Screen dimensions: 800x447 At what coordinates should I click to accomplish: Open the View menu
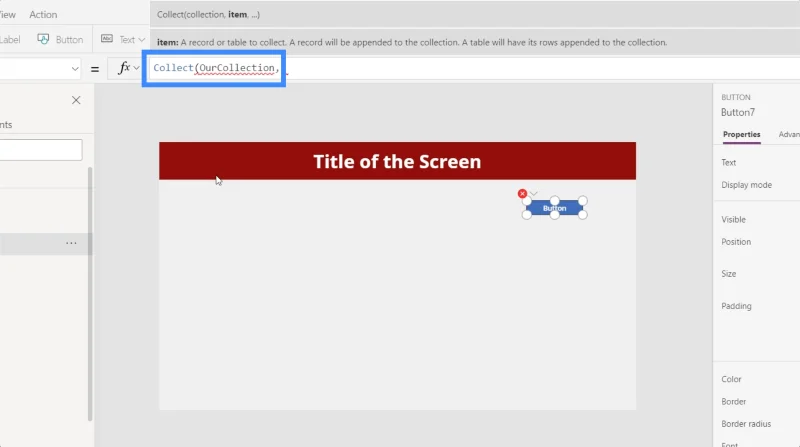(8, 15)
